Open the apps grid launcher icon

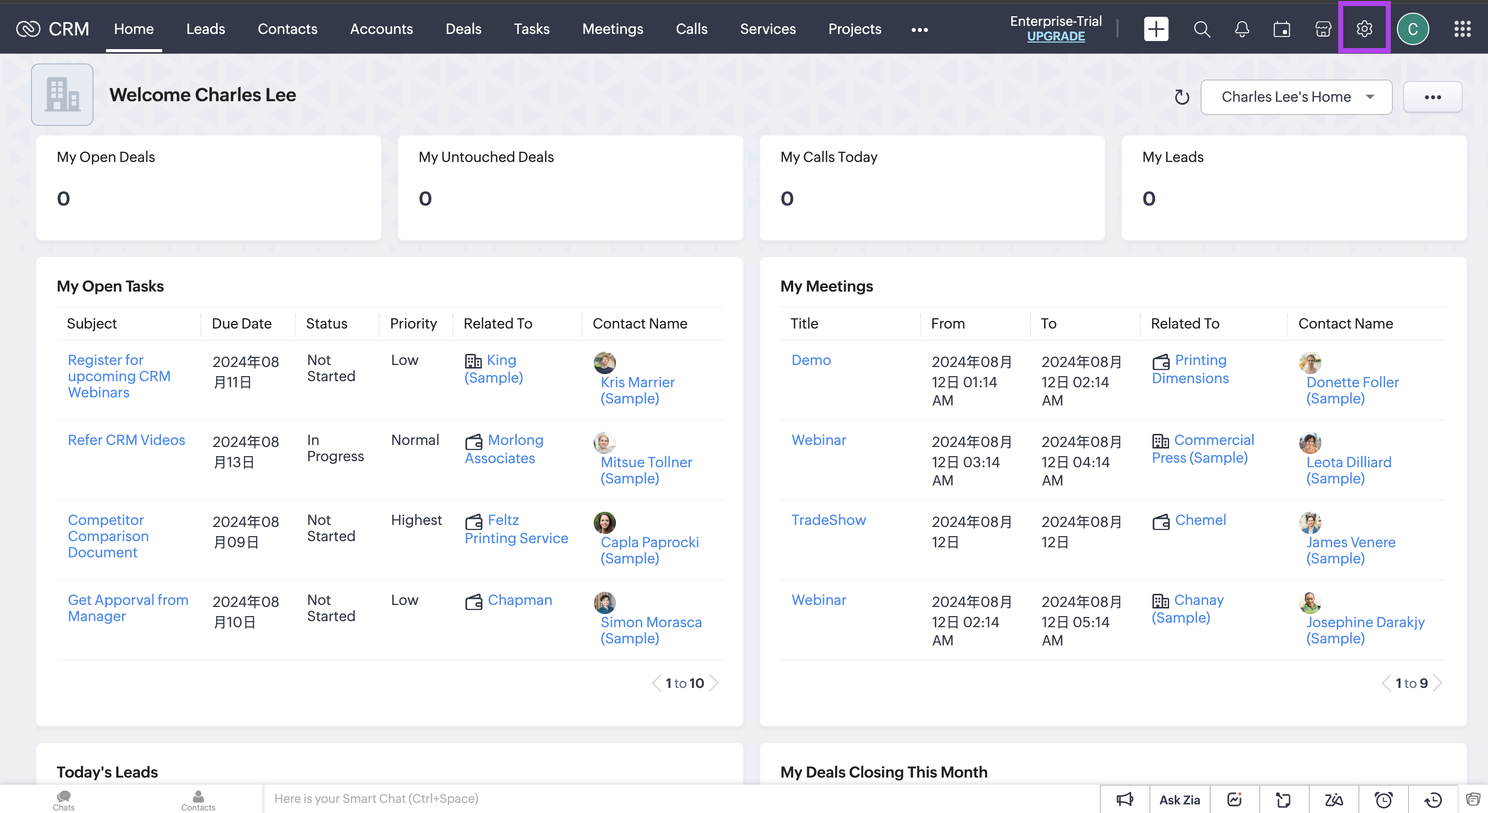[x=1462, y=29]
